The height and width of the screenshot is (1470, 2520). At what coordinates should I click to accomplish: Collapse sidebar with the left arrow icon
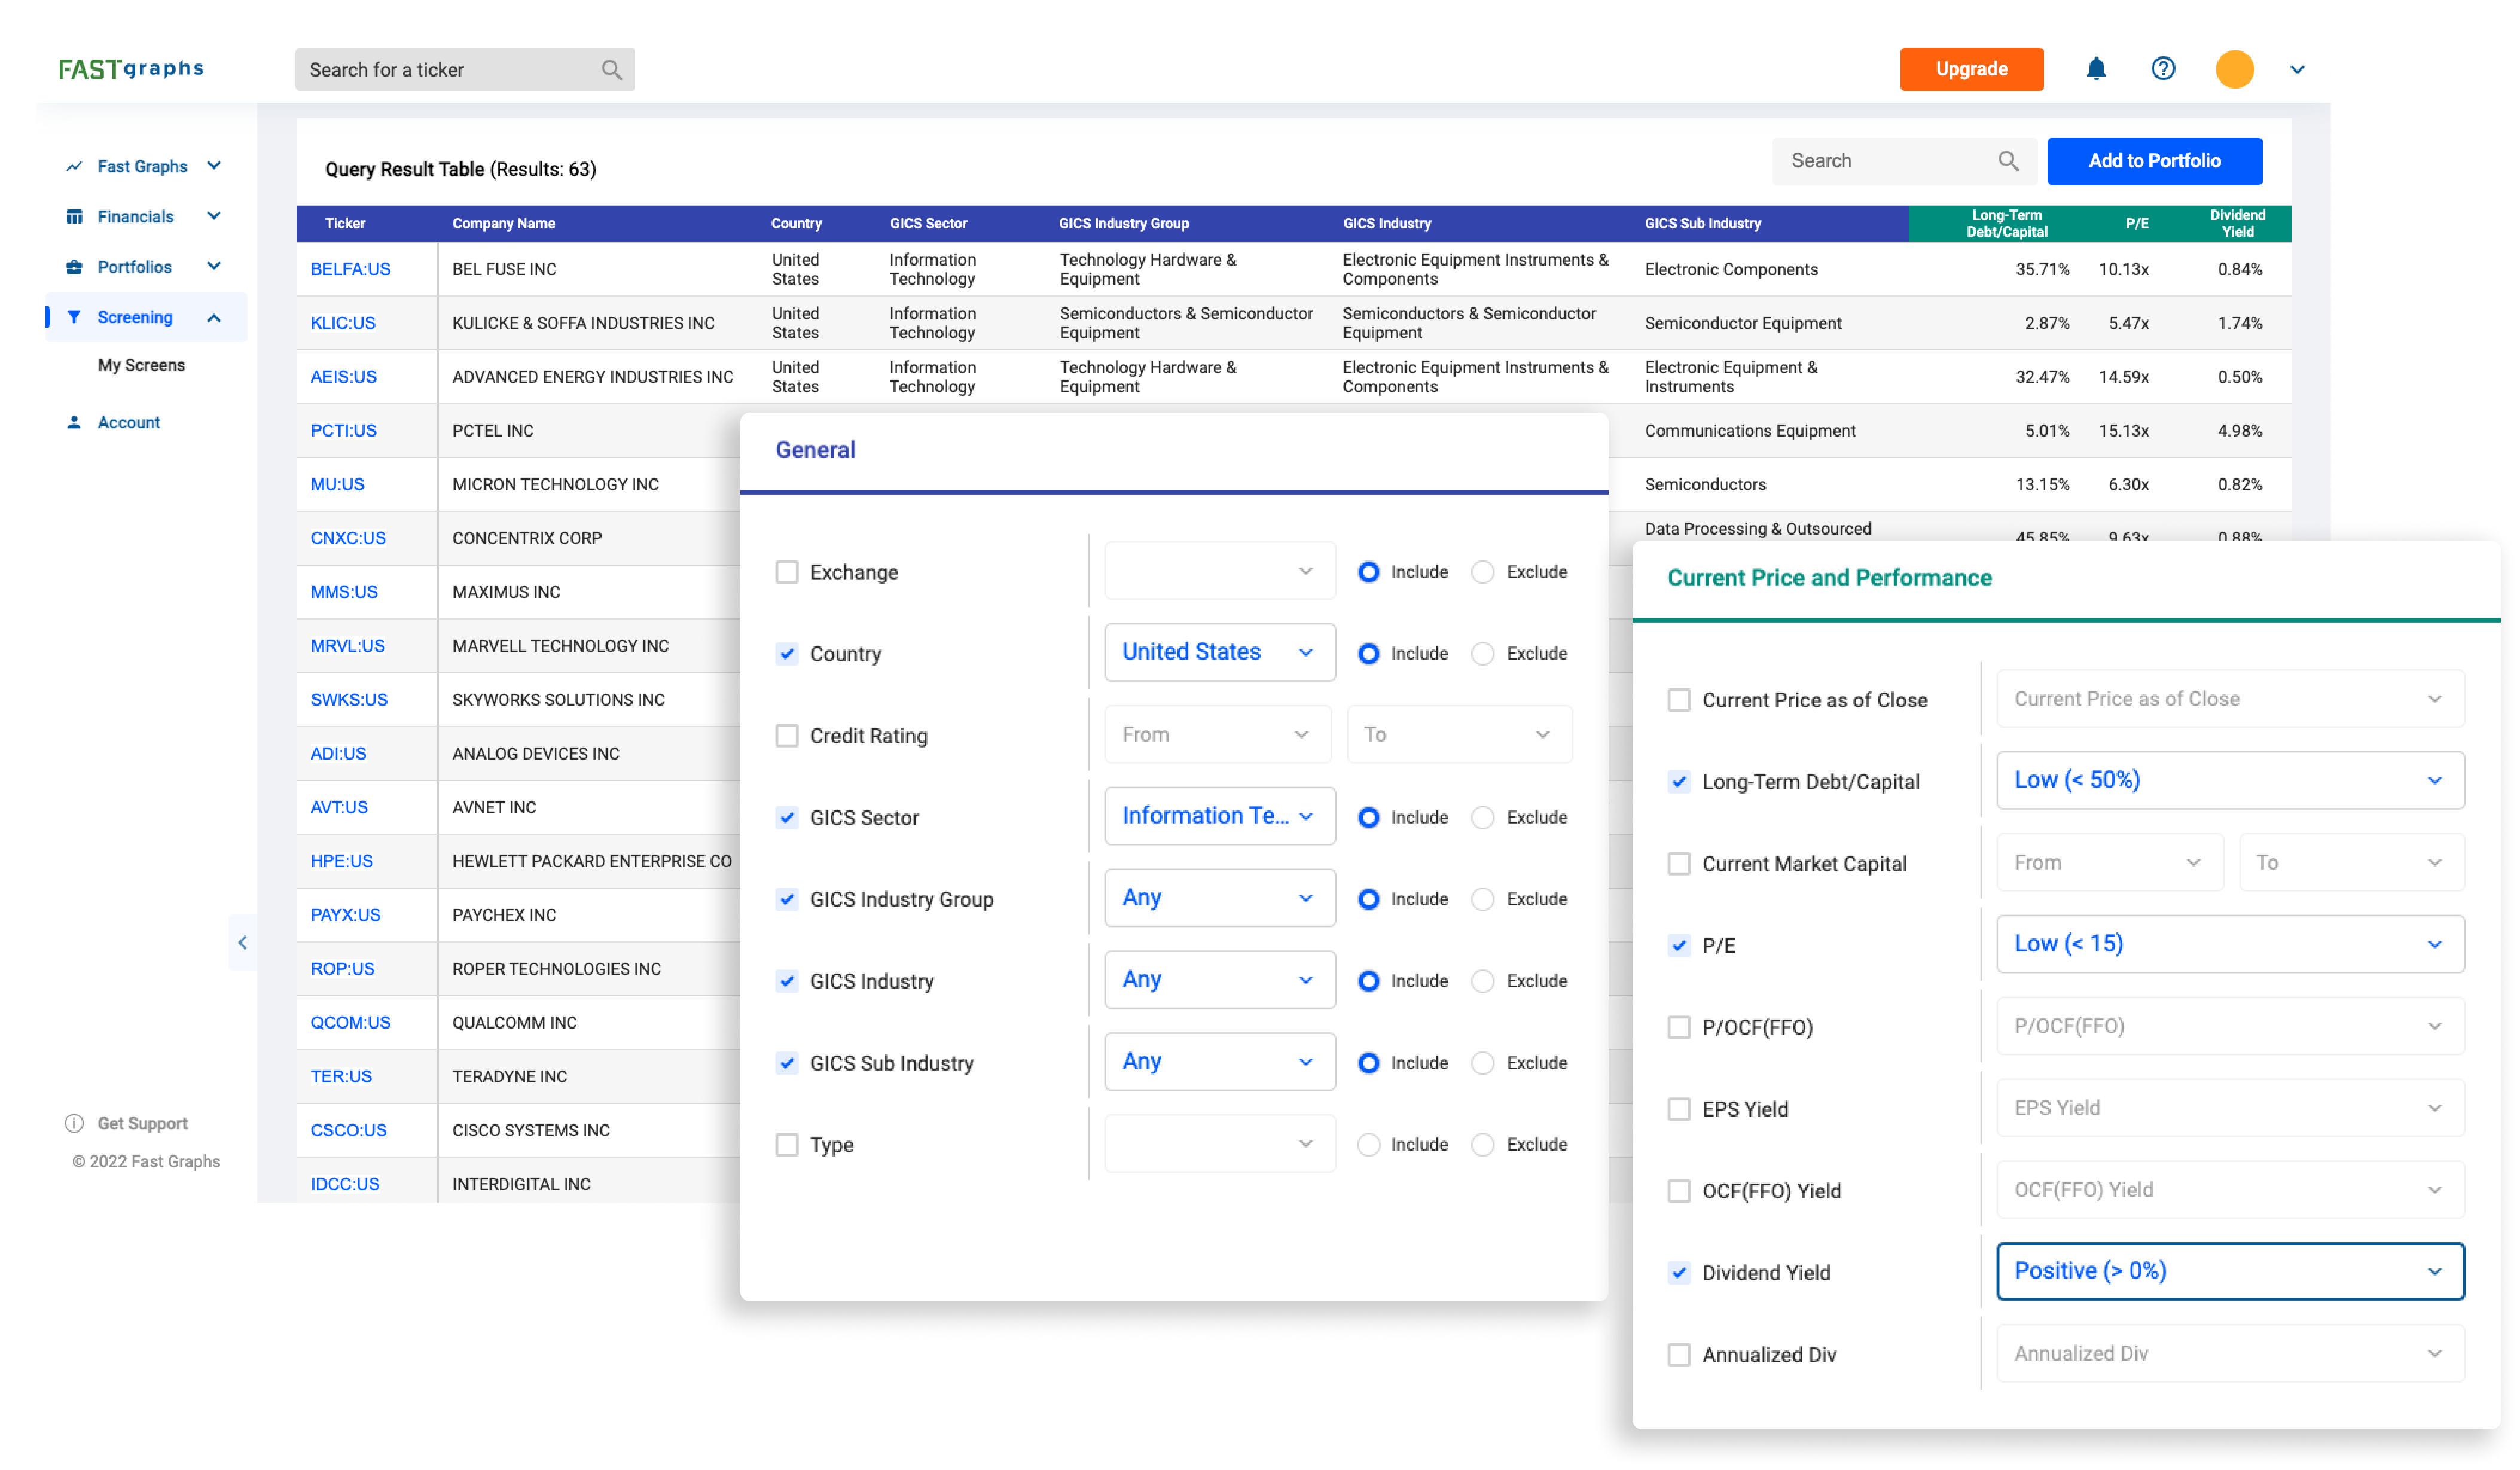(243, 942)
